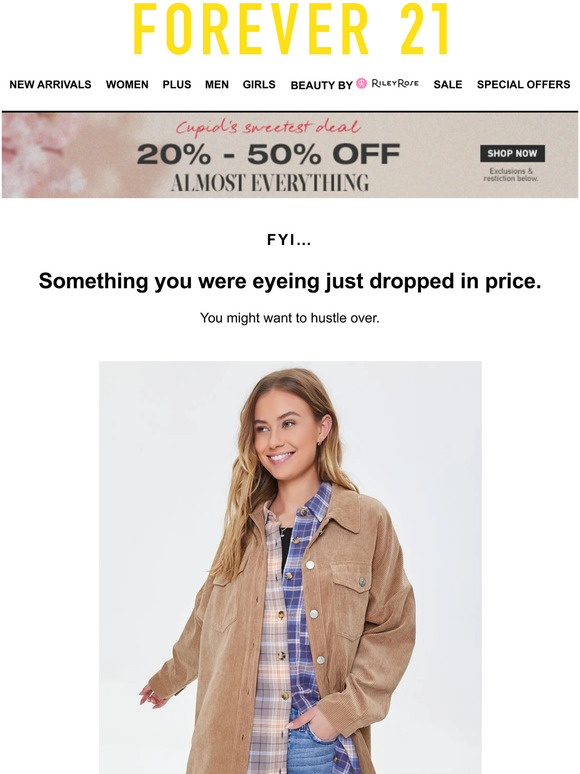Click the Cupid's sweetest deal script text

[x=268, y=127]
